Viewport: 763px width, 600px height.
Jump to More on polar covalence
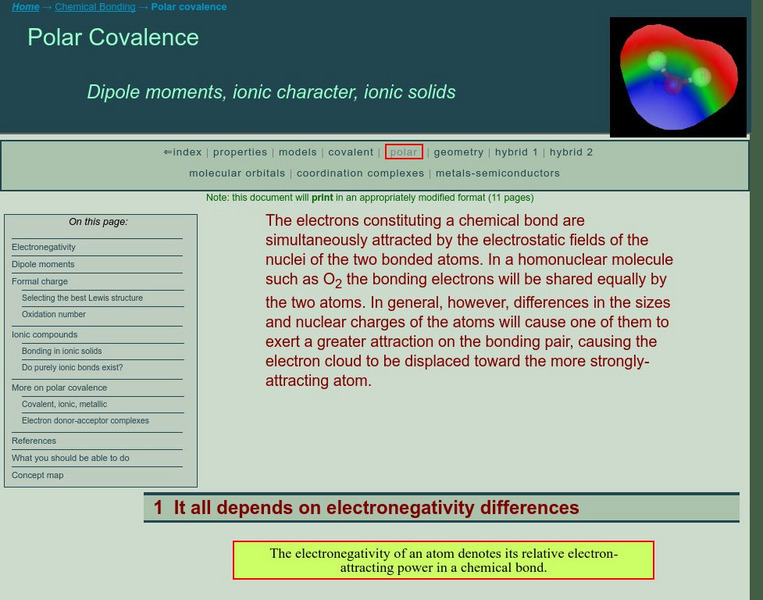[59, 387]
